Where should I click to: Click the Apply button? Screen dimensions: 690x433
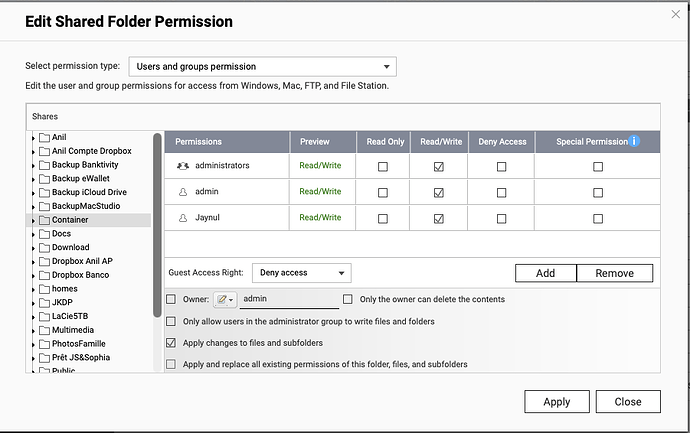[x=557, y=402]
